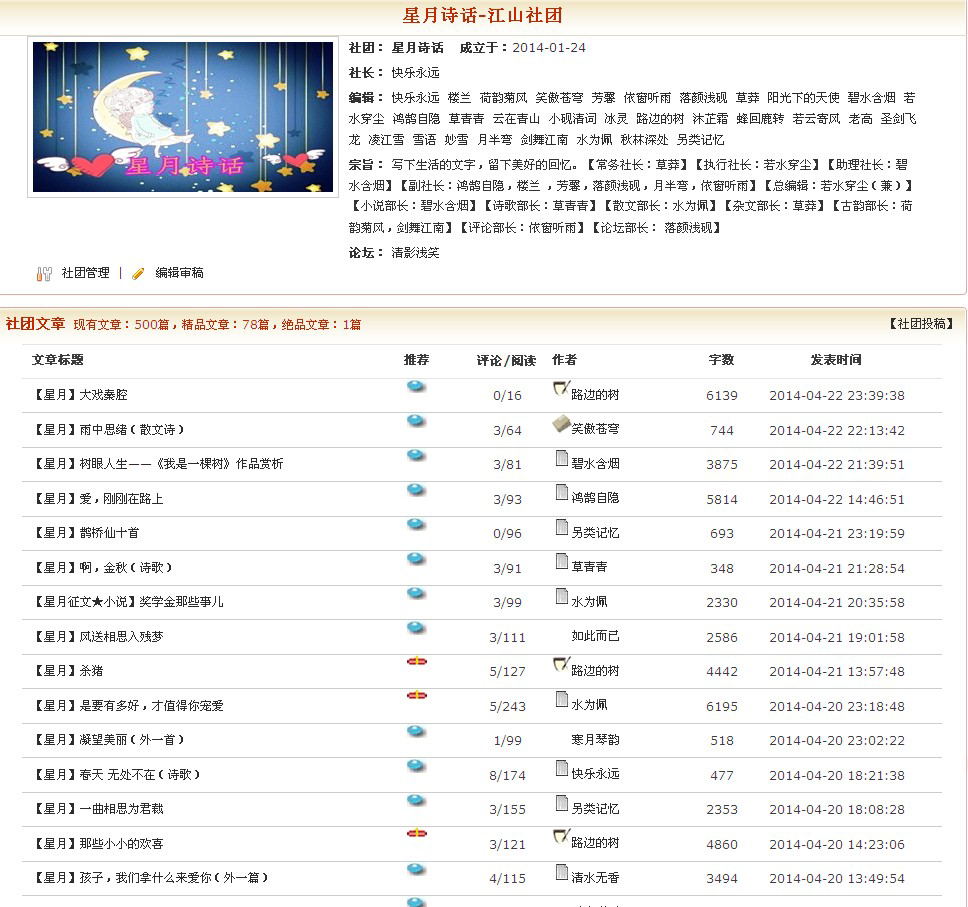Click recommend icon in 爱，刚刚在路上 row
This screenshot has width=968, height=907.
coord(417,490)
